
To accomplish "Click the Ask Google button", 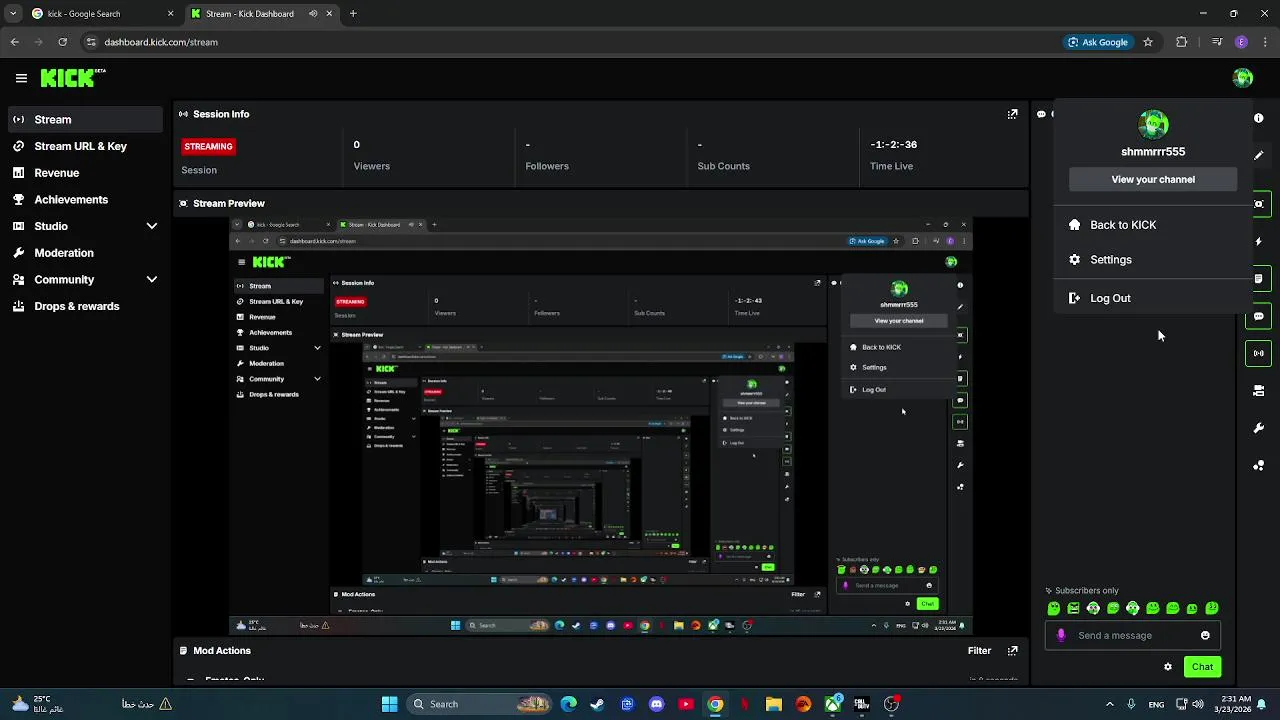I will [x=1098, y=42].
